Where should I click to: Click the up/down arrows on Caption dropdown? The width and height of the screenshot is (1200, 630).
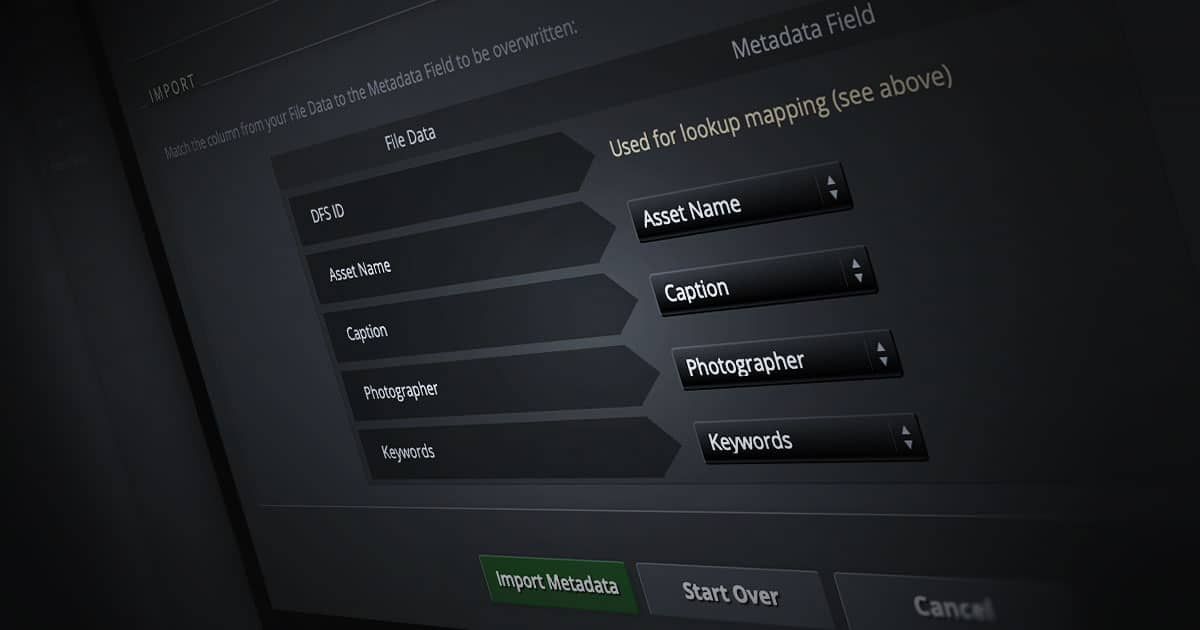click(856, 270)
